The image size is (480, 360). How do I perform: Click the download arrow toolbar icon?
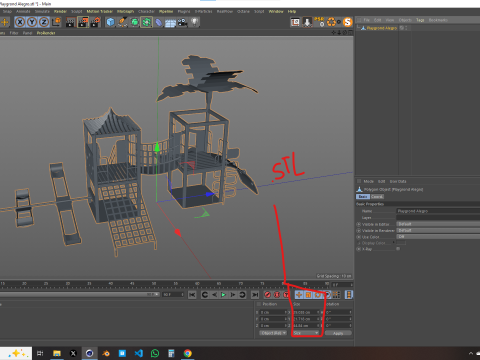pyautogui.click(x=307, y=22)
